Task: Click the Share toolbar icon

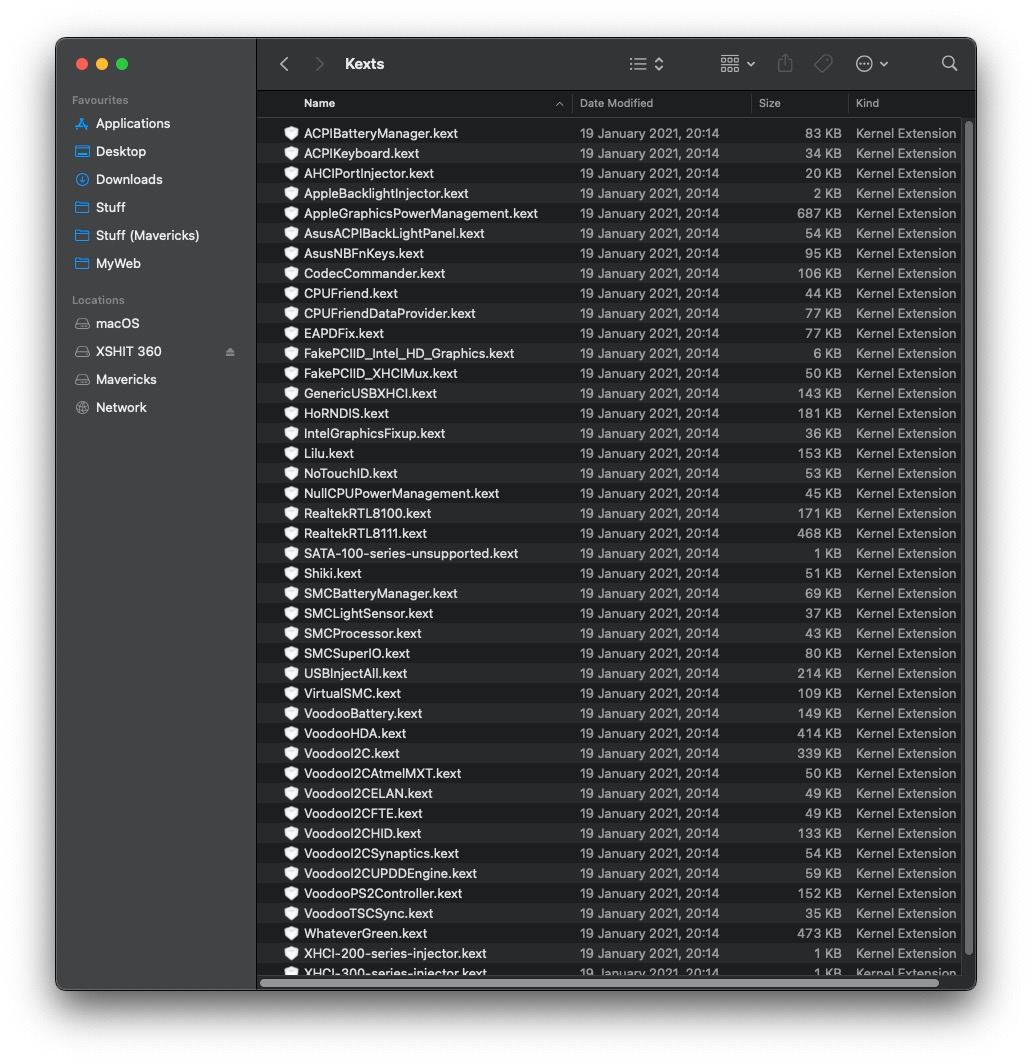Action: (x=785, y=63)
